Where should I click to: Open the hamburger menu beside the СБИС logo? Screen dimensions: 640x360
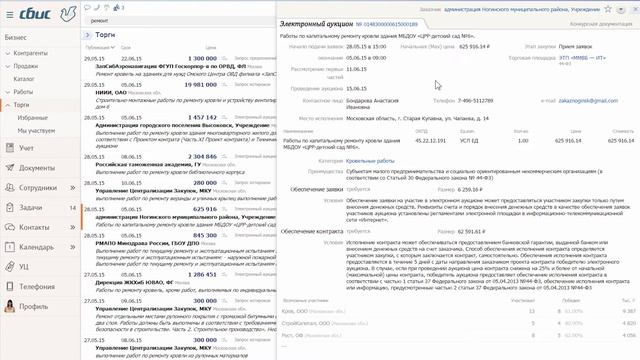pos(9,15)
